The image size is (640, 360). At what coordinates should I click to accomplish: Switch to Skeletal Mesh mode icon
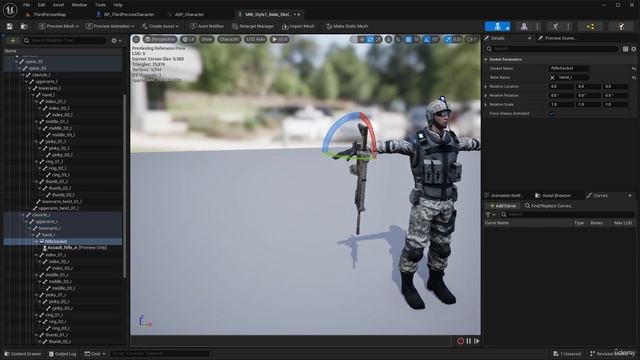click(524, 27)
